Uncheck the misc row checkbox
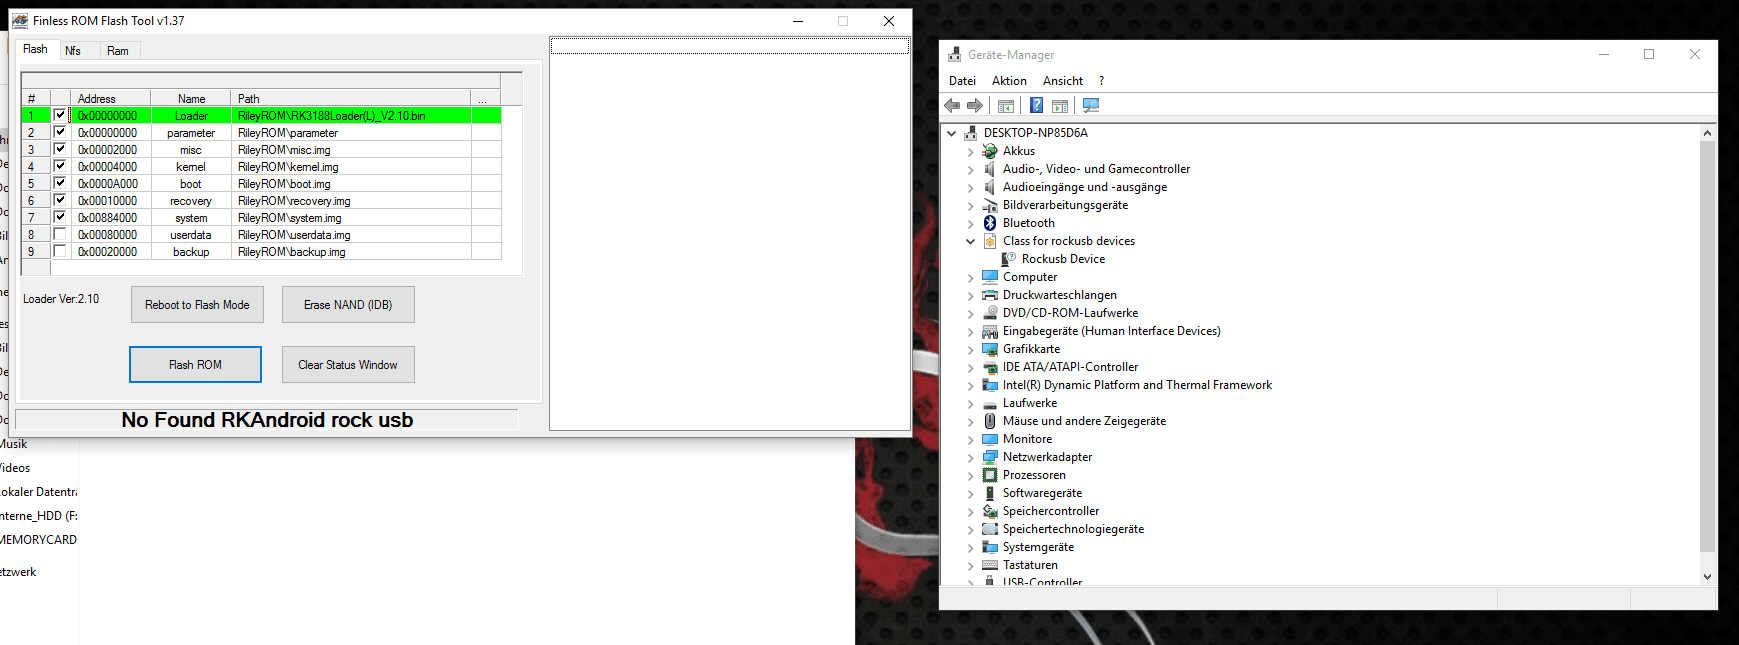Viewport: 1739px width, 645px height. coord(59,149)
